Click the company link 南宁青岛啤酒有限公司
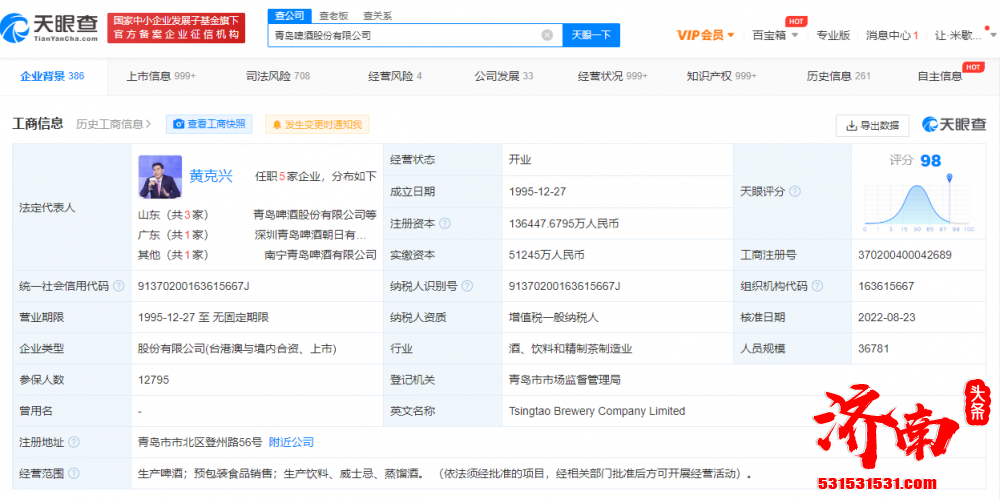1000x499 pixels. pyautogui.click(x=321, y=255)
